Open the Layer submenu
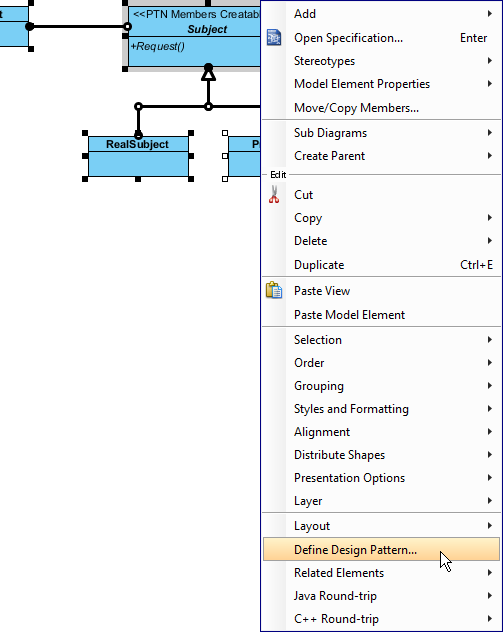 [x=381, y=501]
